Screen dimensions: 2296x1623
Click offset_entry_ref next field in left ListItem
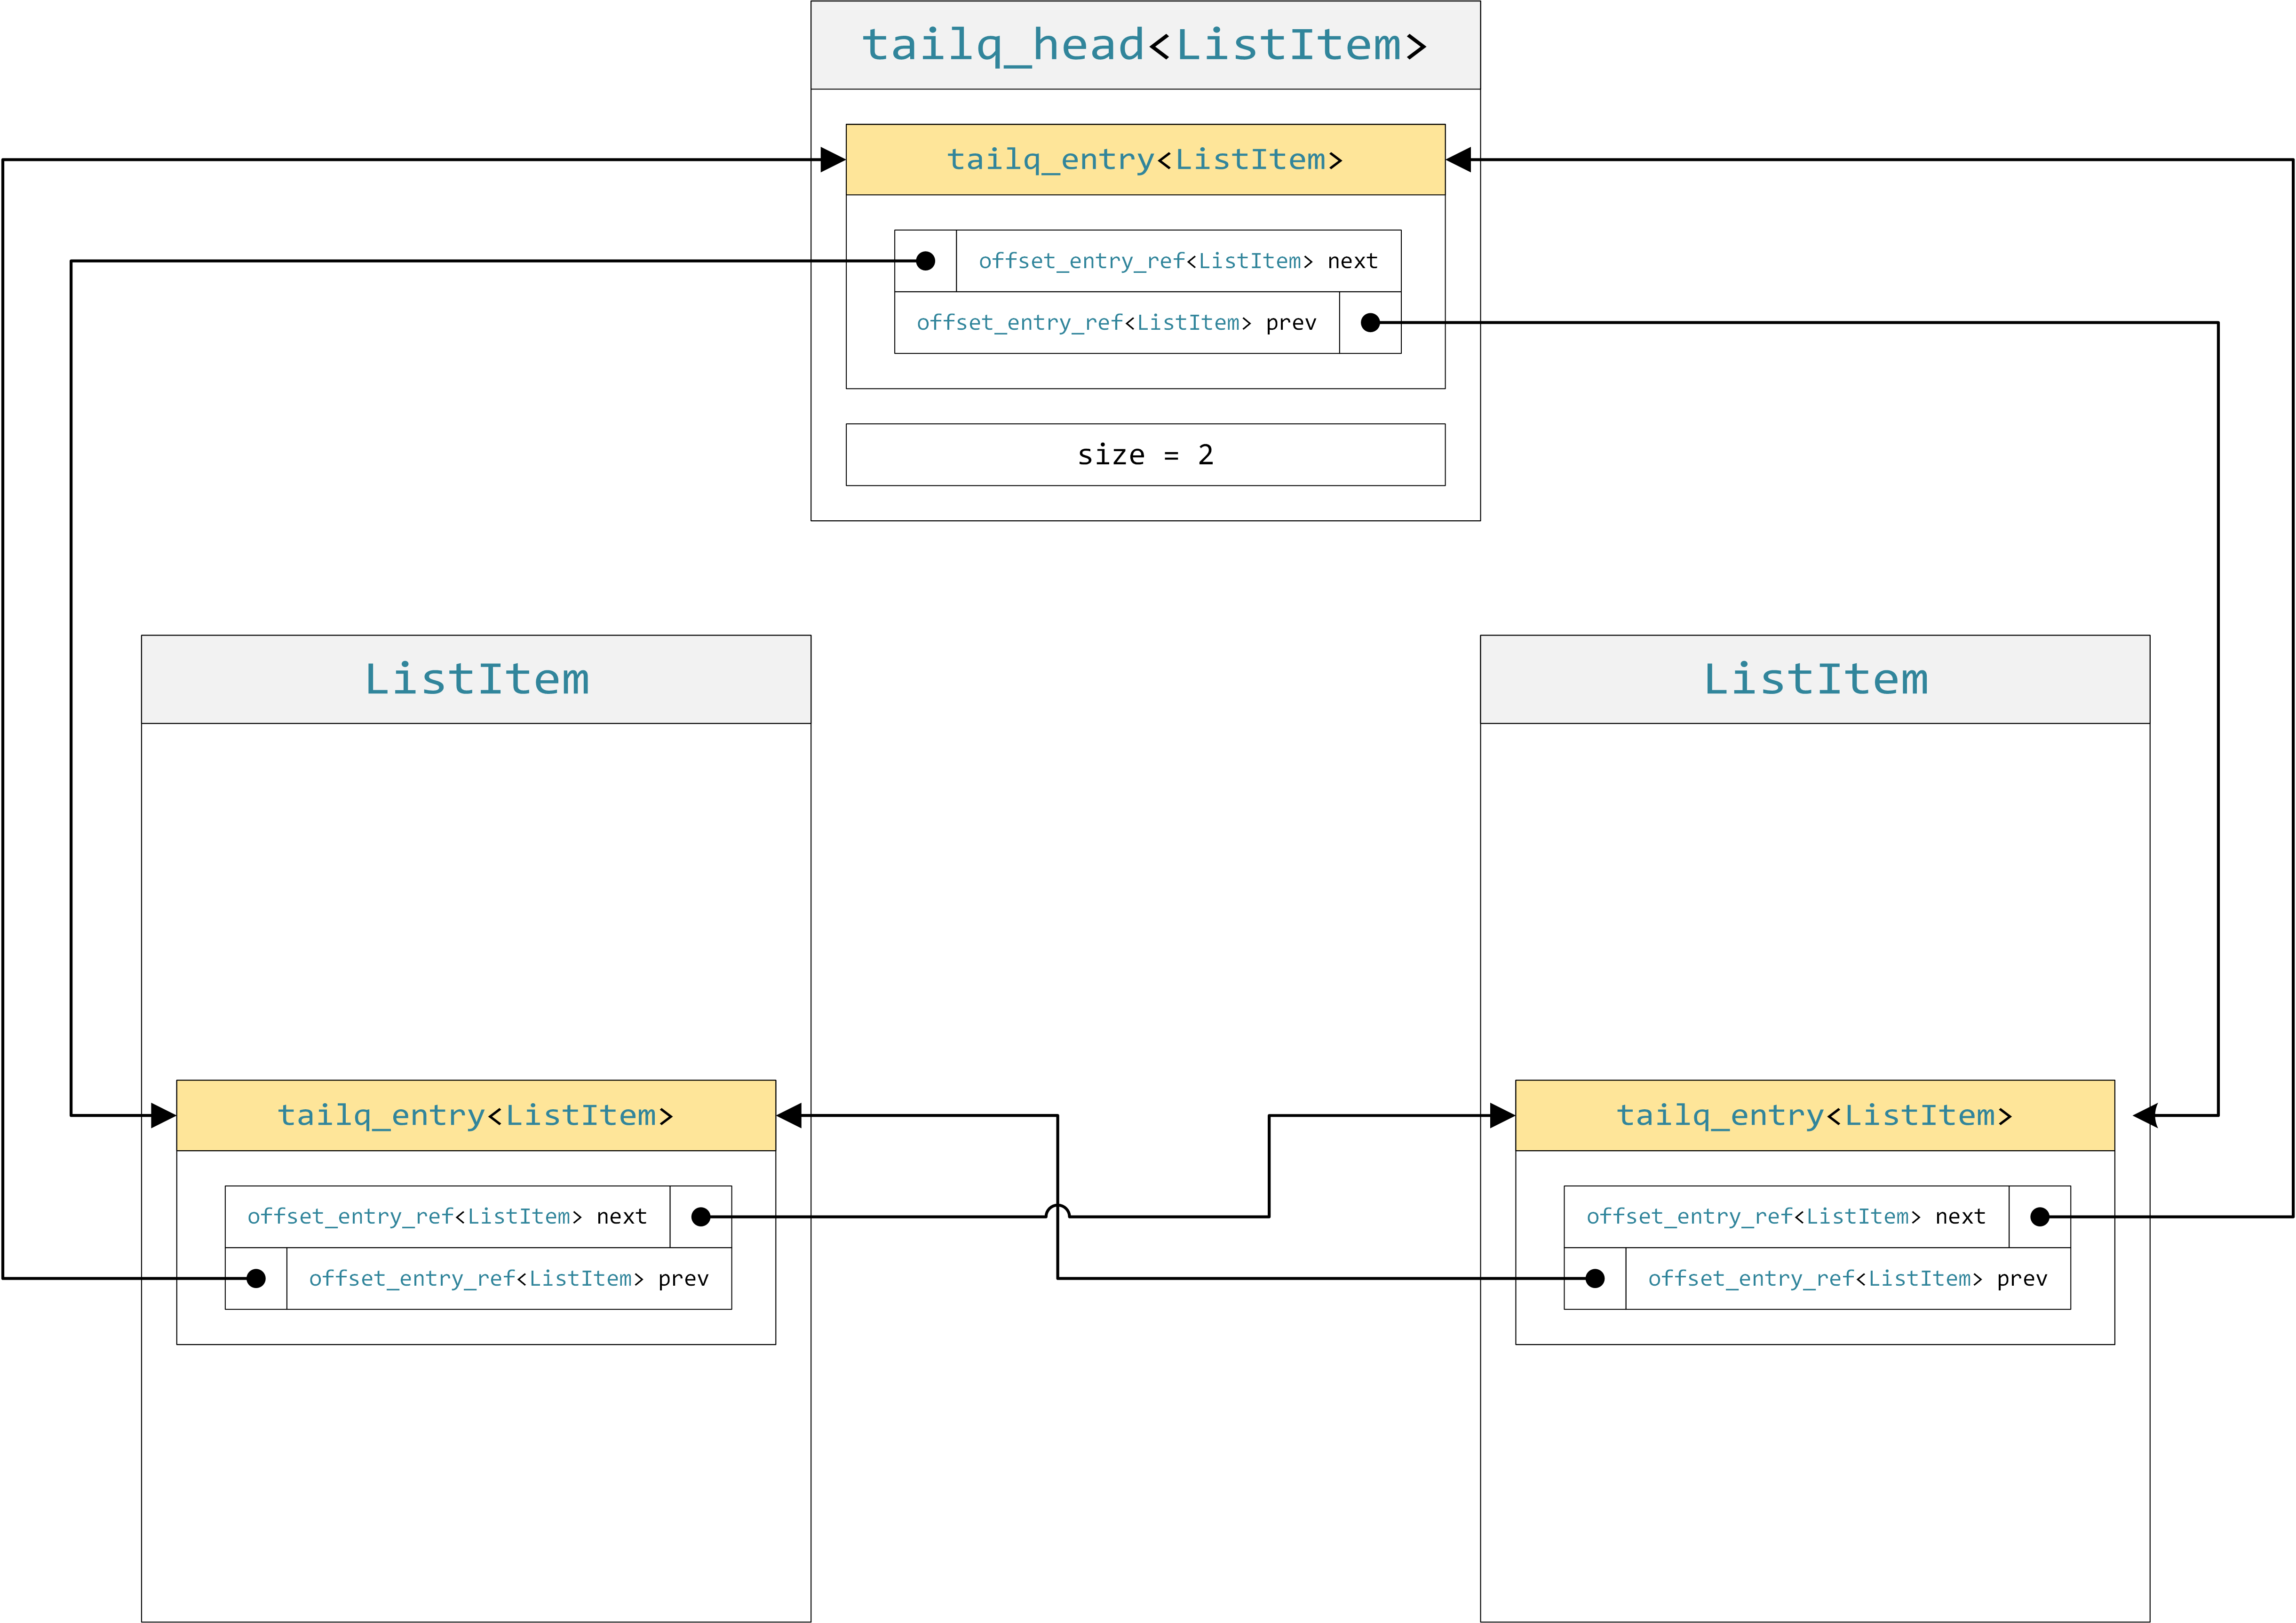pyautogui.click(x=447, y=1216)
